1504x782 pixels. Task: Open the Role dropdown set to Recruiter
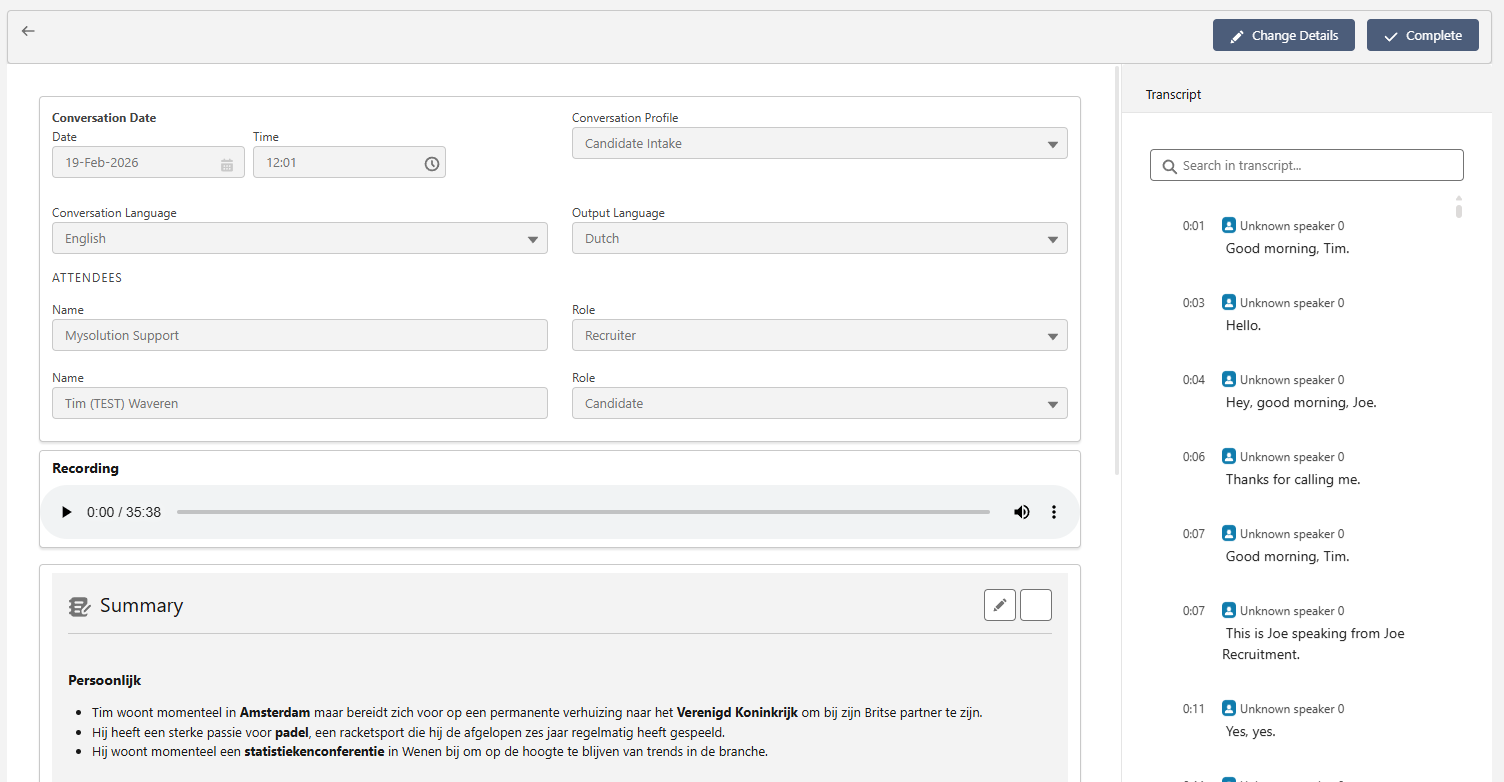(1052, 335)
